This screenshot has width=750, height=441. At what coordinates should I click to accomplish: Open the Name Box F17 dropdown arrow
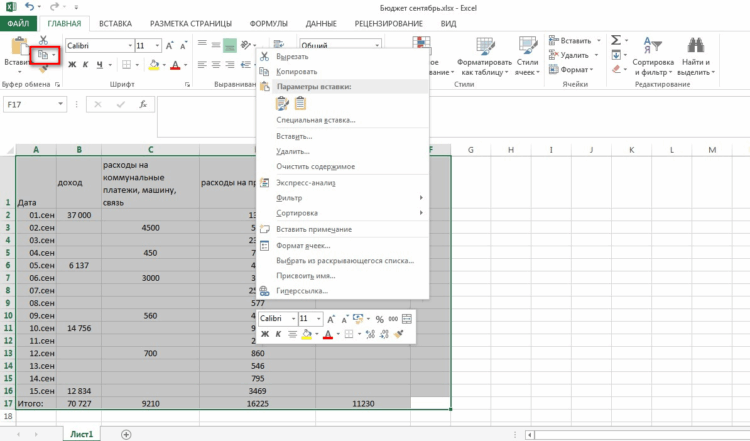click(x=60, y=104)
